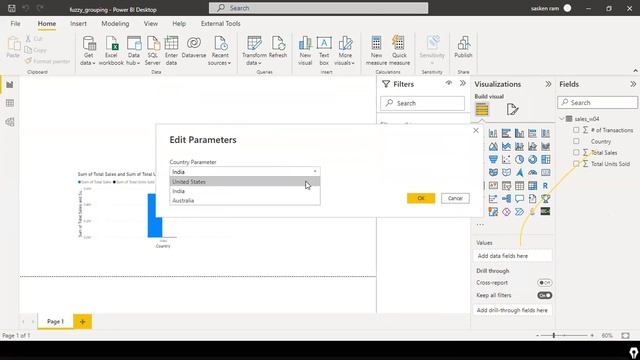640x360 pixels.
Task: Choose United States from the list
Action: click(x=245, y=182)
